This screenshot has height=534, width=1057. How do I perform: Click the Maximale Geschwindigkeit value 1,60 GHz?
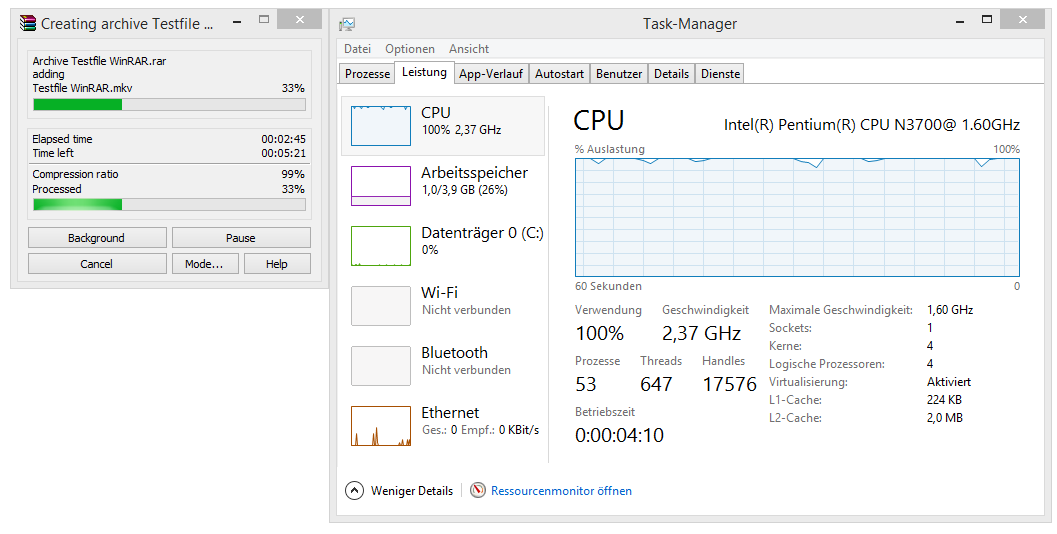click(x=950, y=309)
